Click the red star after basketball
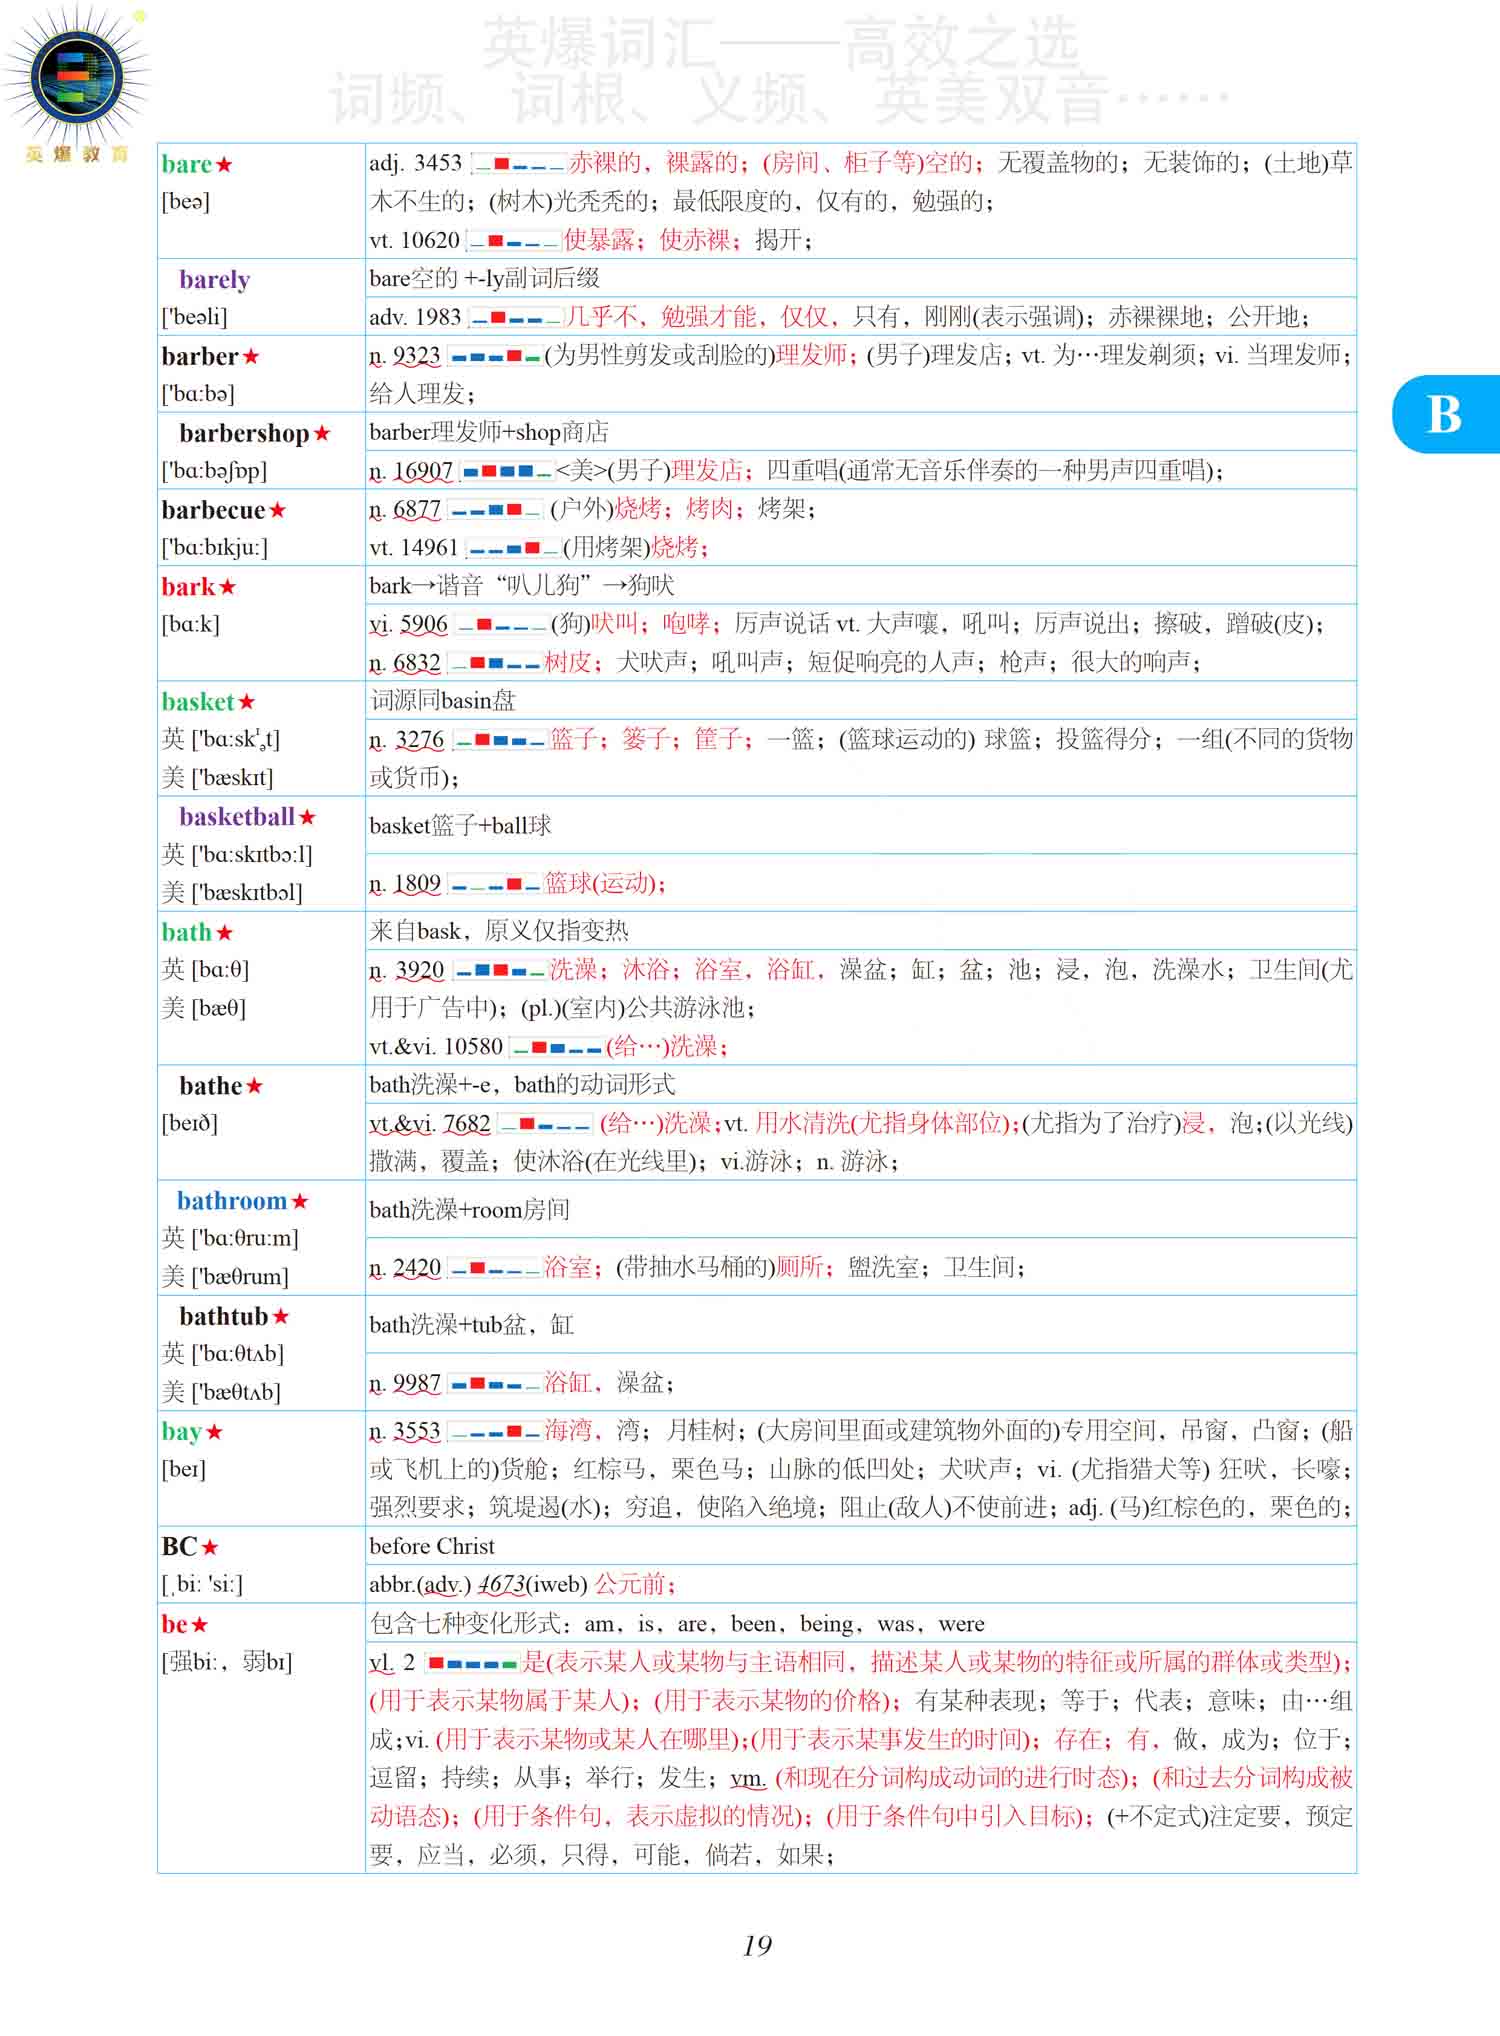The height and width of the screenshot is (2036, 1500). [x=307, y=818]
